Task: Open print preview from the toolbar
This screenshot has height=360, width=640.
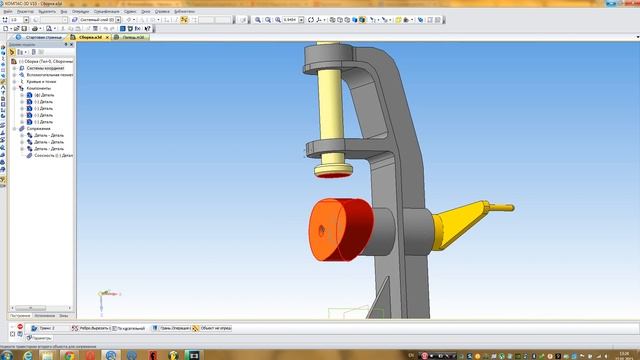Action: point(49,29)
